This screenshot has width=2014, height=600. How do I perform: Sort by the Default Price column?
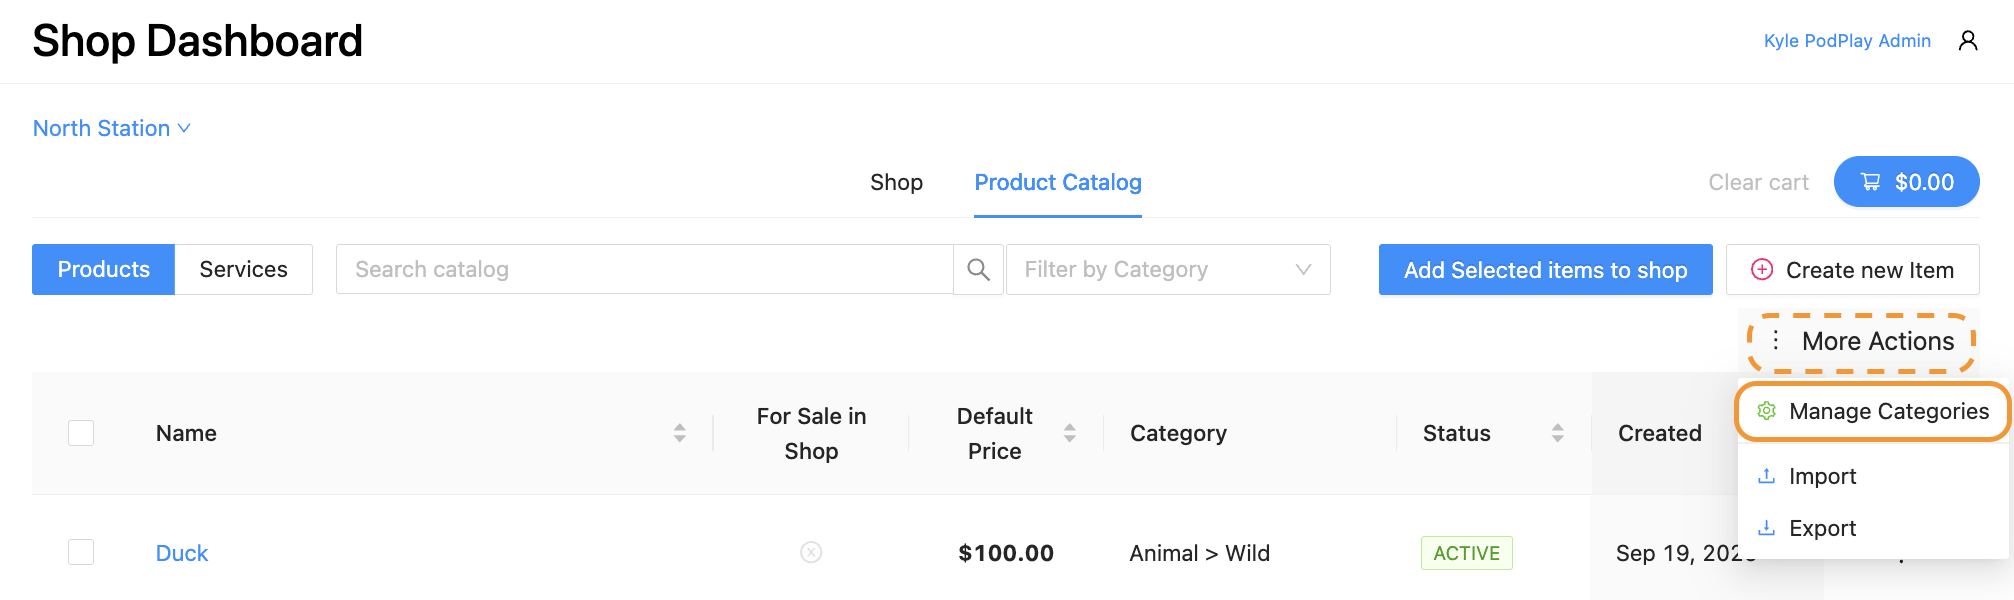click(1069, 433)
